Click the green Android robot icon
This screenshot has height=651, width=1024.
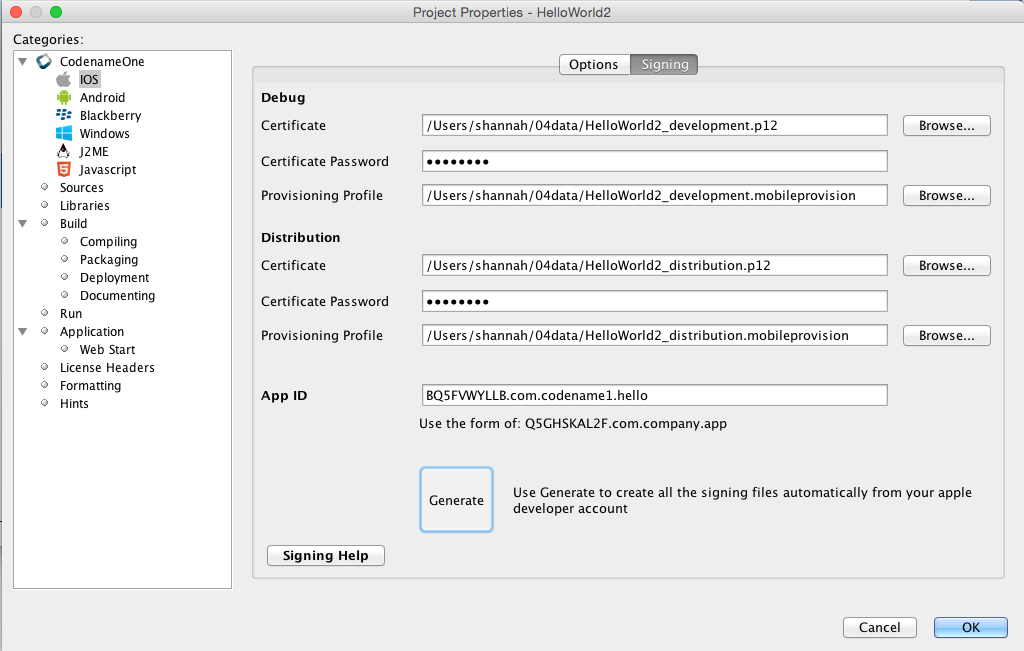click(x=64, y=98)
